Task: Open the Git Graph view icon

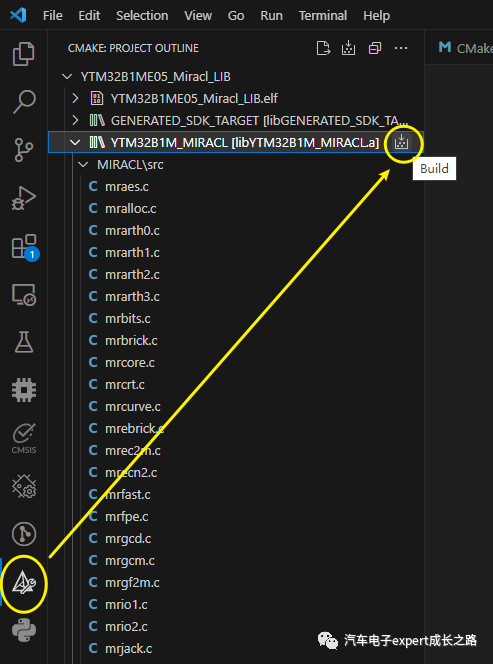Action: coord(24,534)
